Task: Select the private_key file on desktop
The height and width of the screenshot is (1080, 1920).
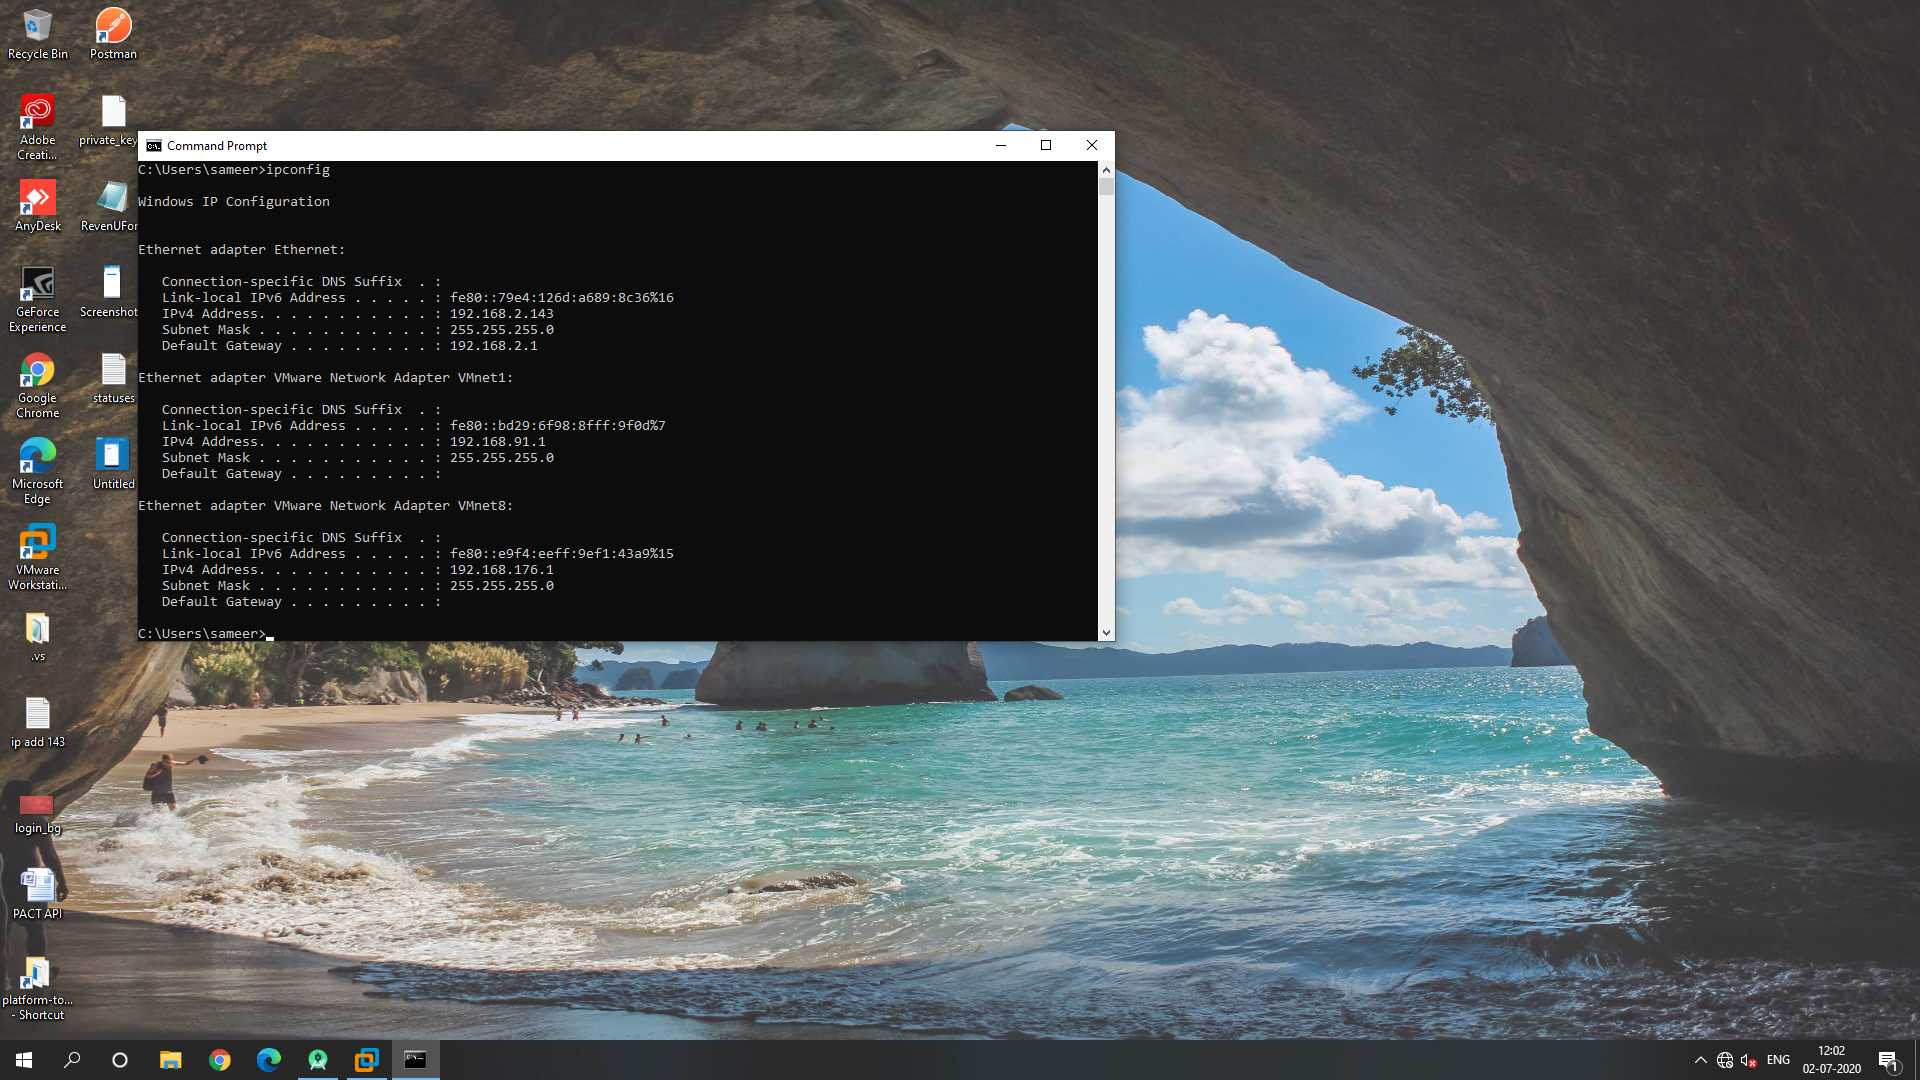Action: pos(108,120)
